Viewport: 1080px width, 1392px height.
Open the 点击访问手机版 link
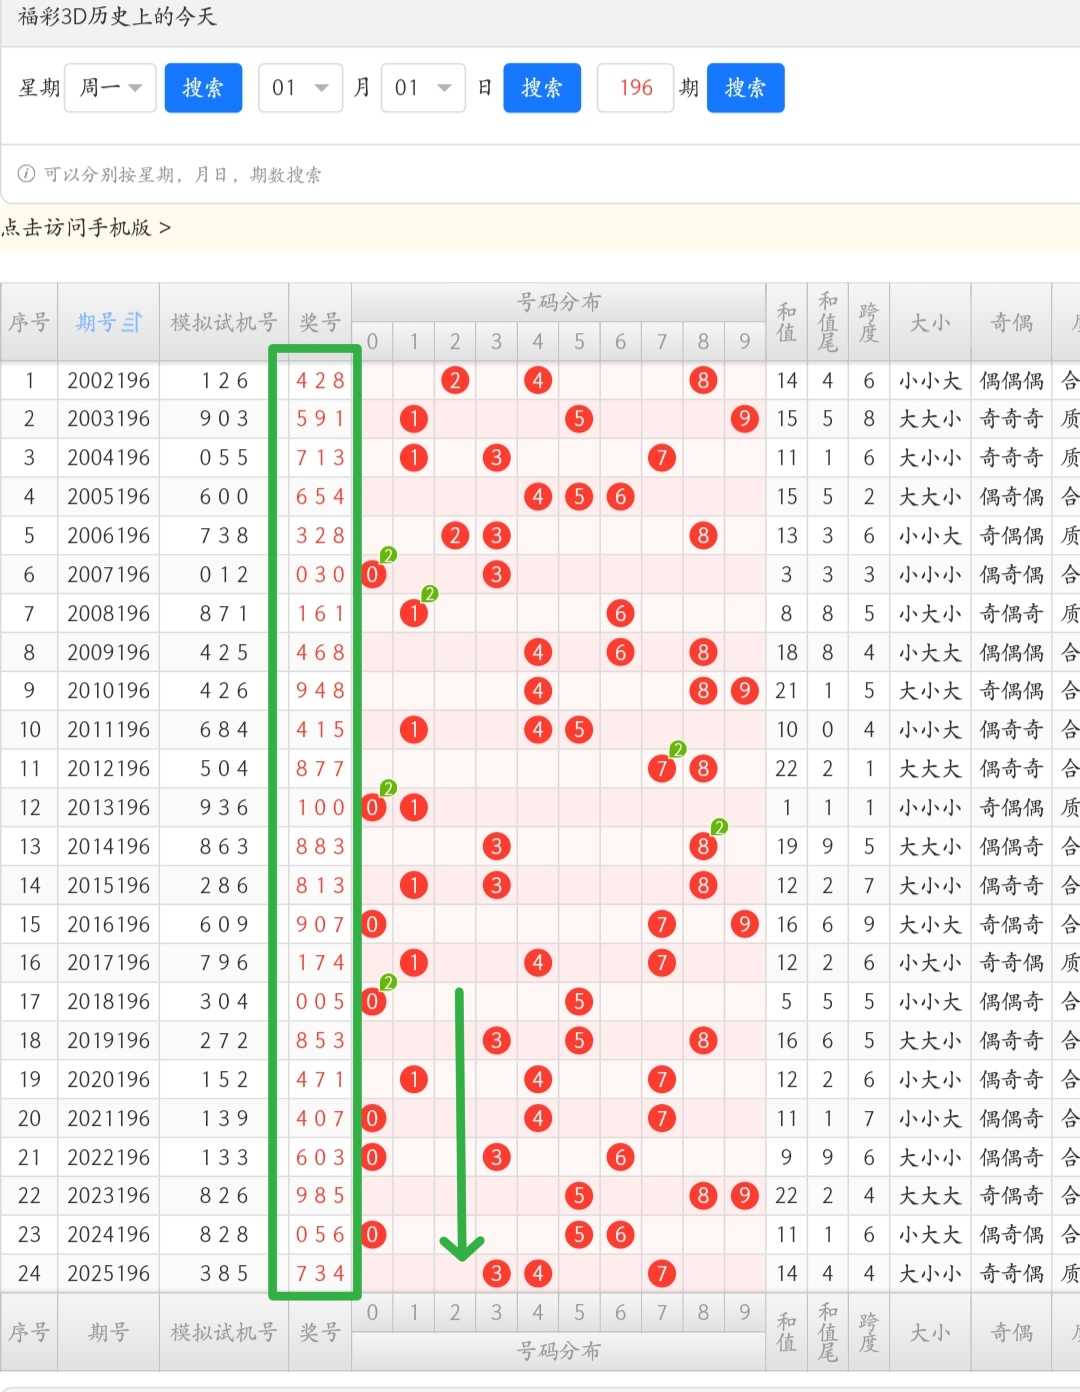pyautogui.click(x=86, y=228)
